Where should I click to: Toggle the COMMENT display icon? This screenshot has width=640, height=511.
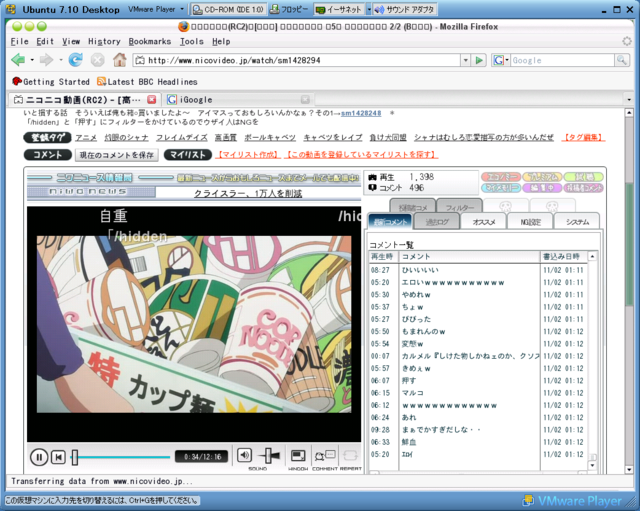325,455
